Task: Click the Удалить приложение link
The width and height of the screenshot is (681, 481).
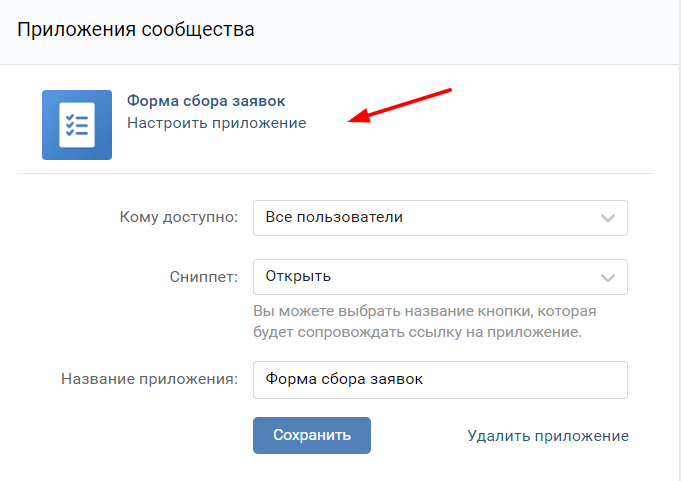Action: pos(548,436)
